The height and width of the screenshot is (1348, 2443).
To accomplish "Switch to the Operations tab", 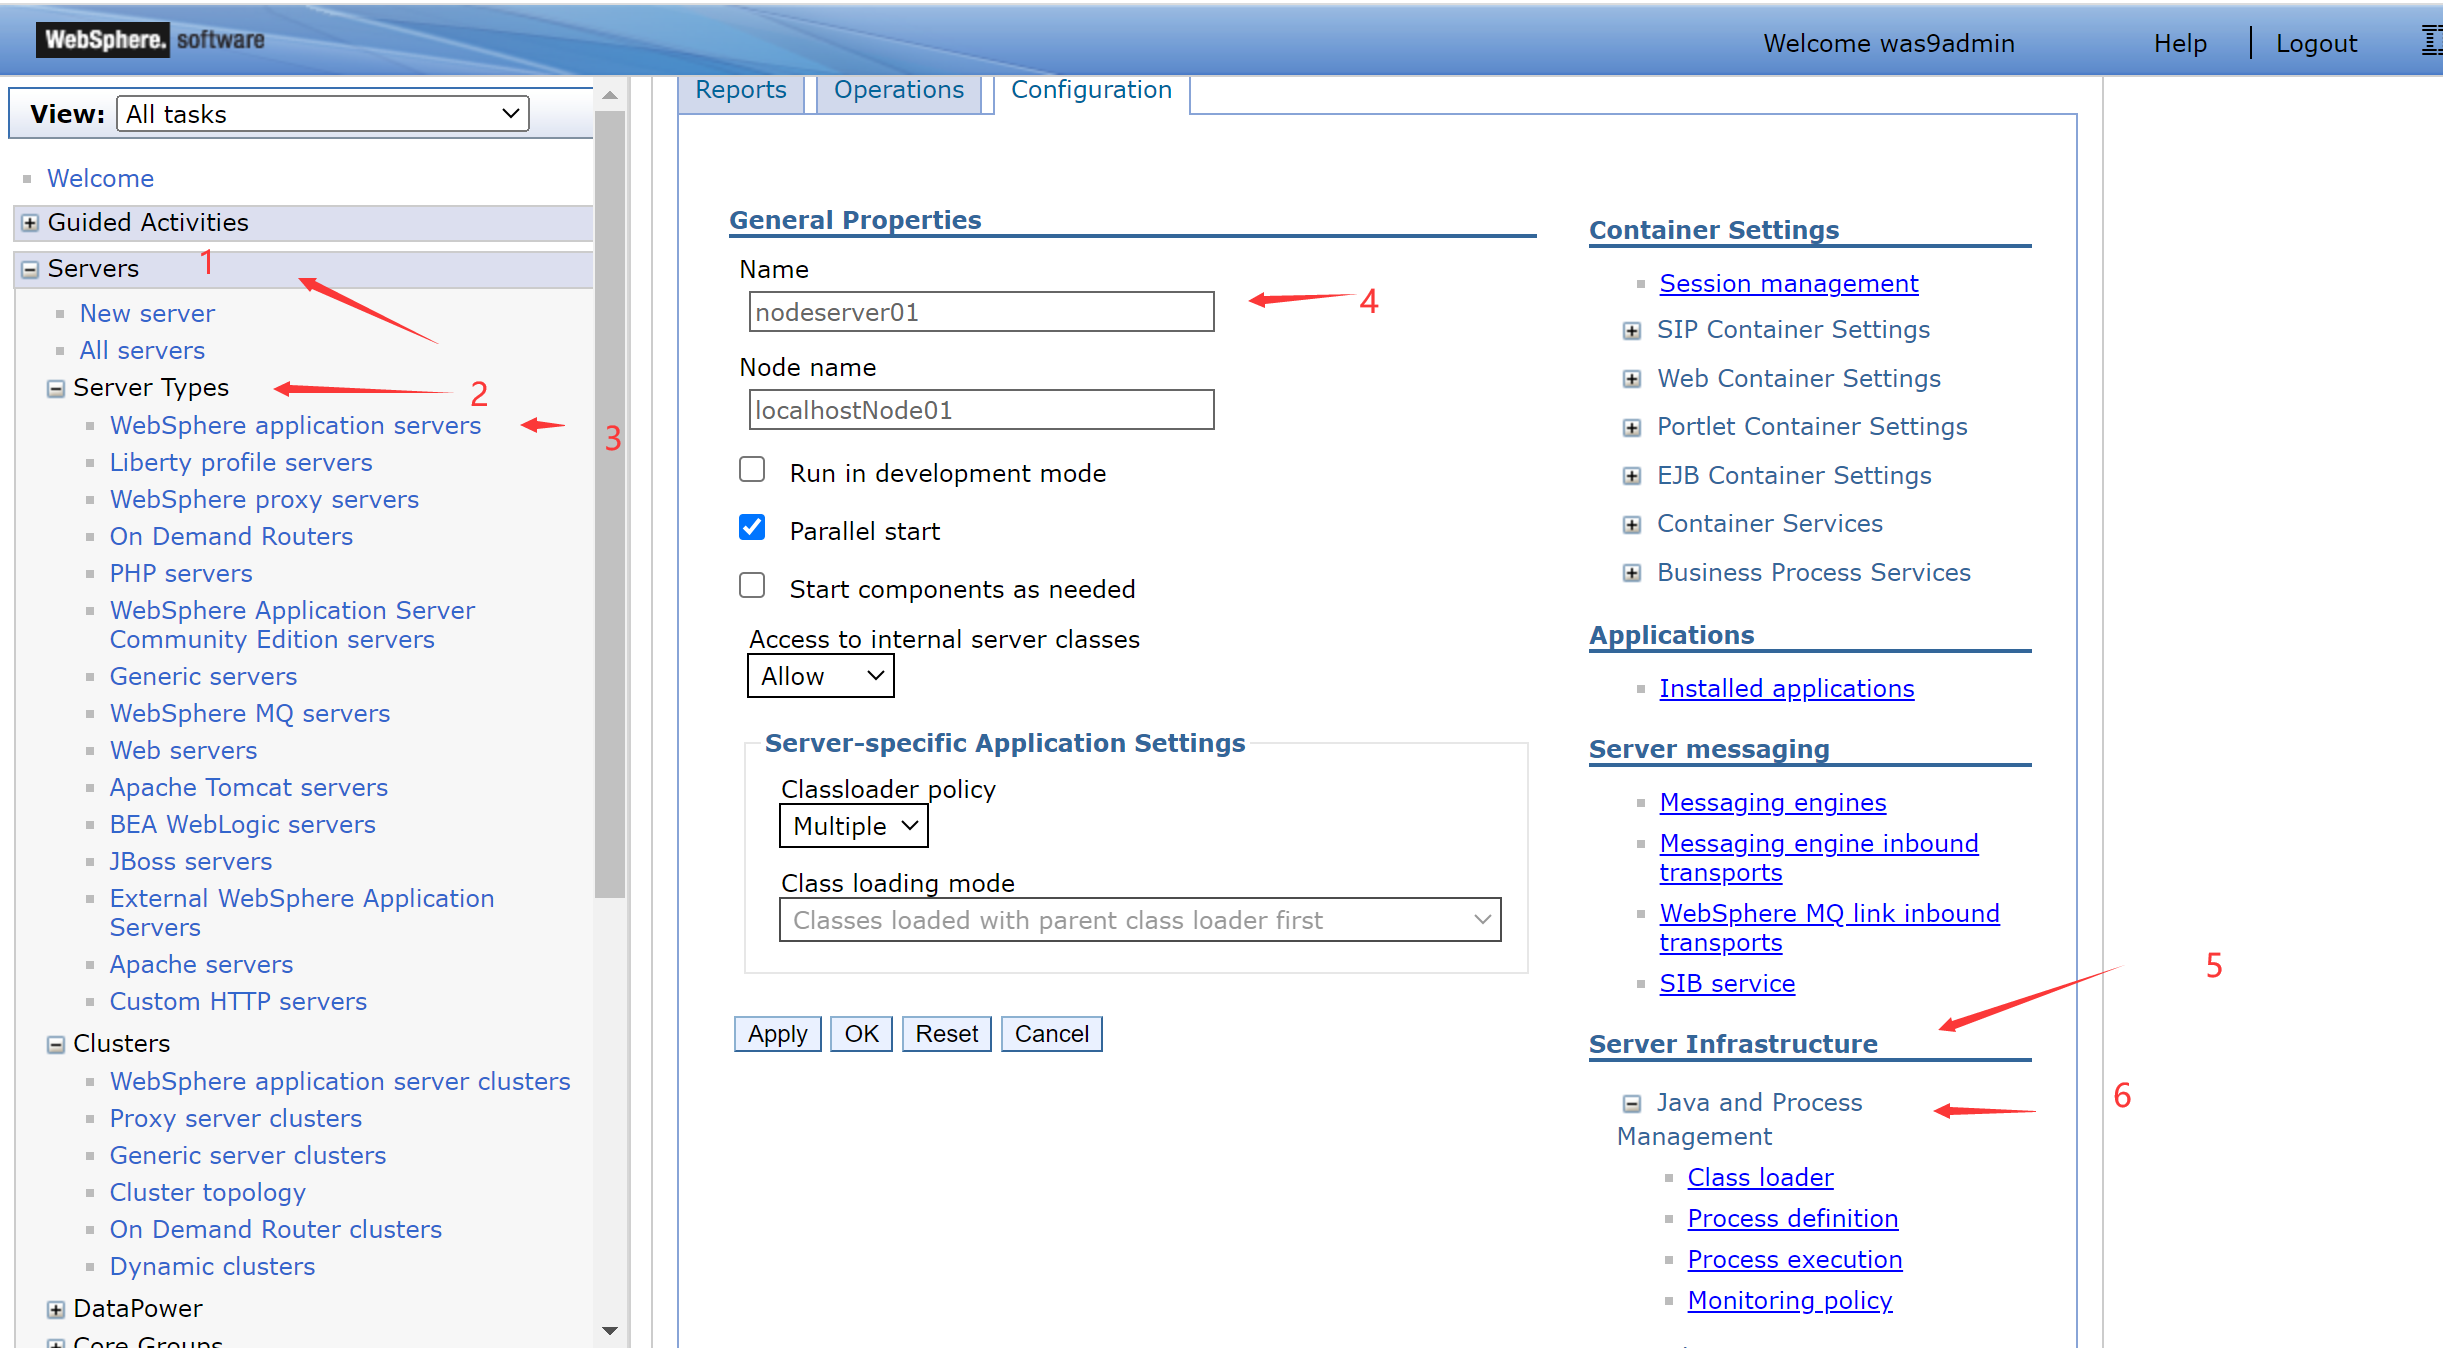I will click(899, 91).
